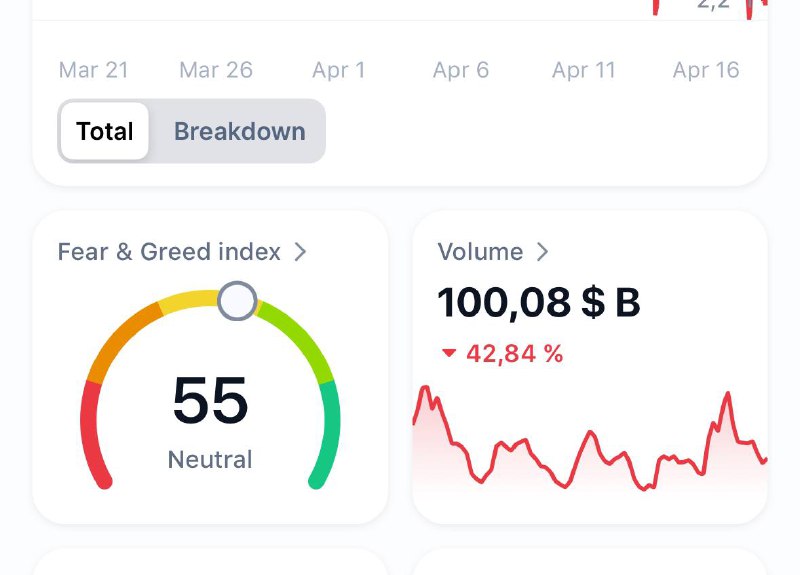This screenshot has height=575, width=800.
Task: Click the 55 index value
Action: [x=210, y=401]
